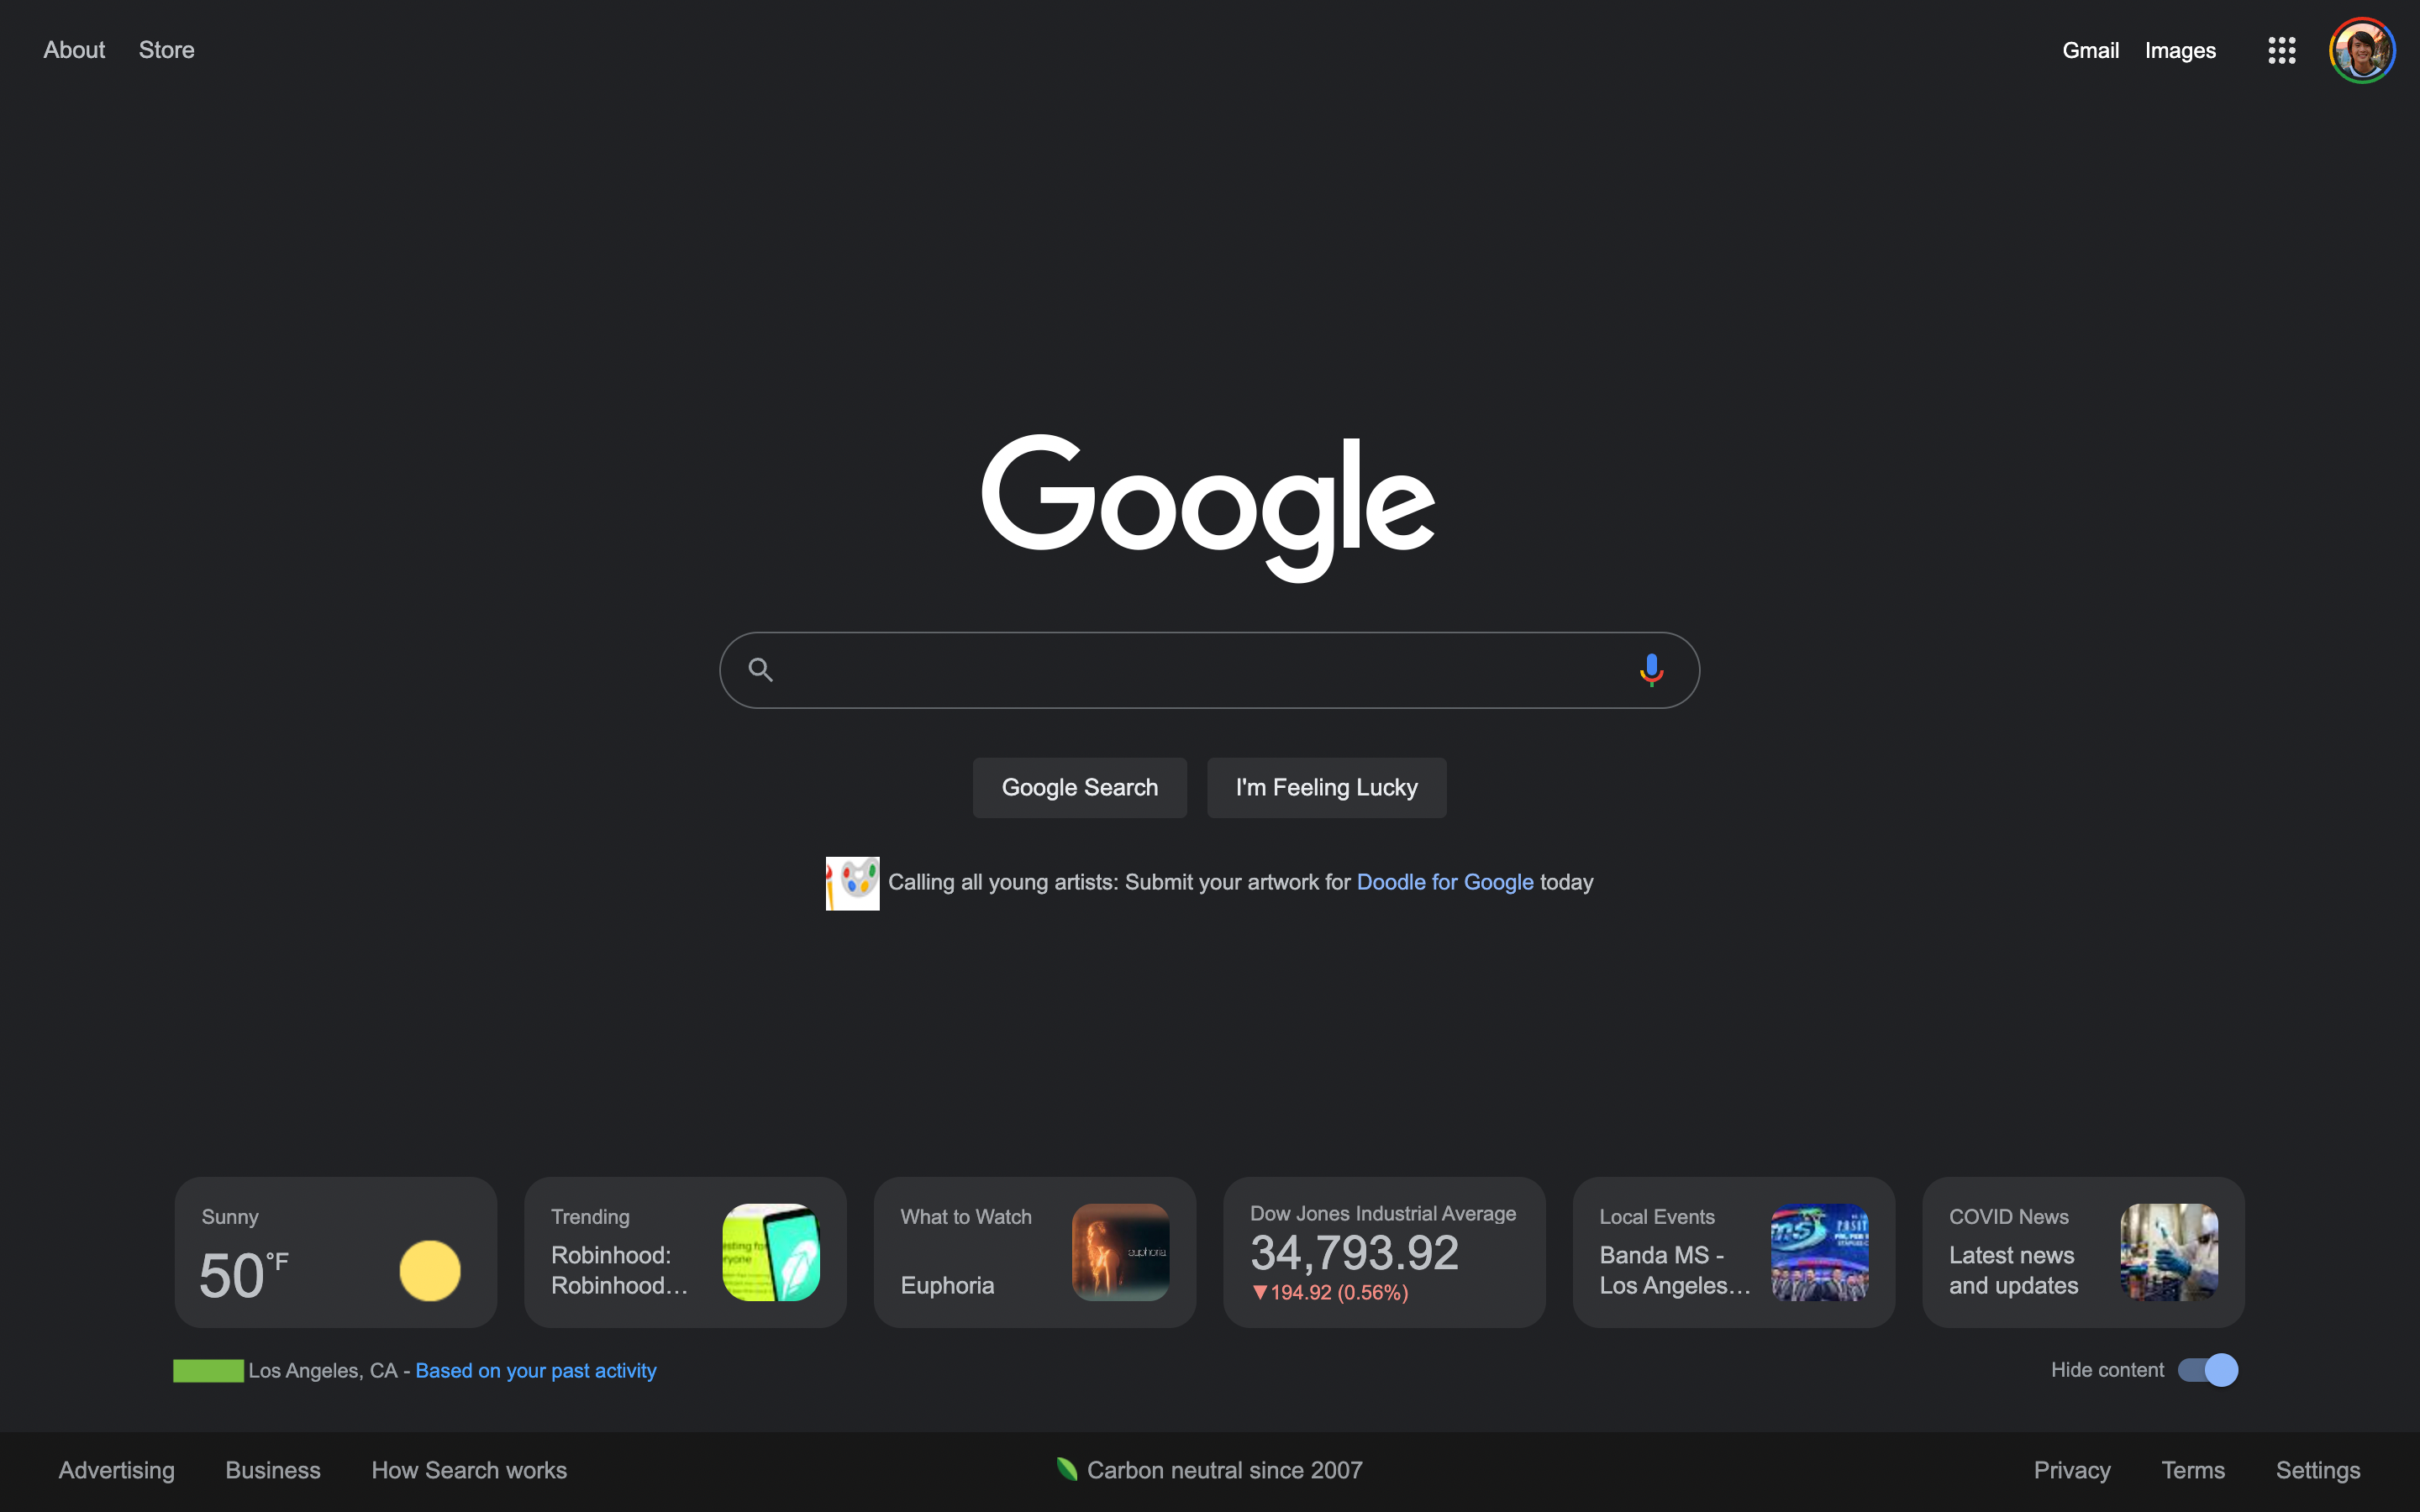Click the Doodle for Google artwork icon
The image size is (2420, 1512).
click(x=850, y=881)
